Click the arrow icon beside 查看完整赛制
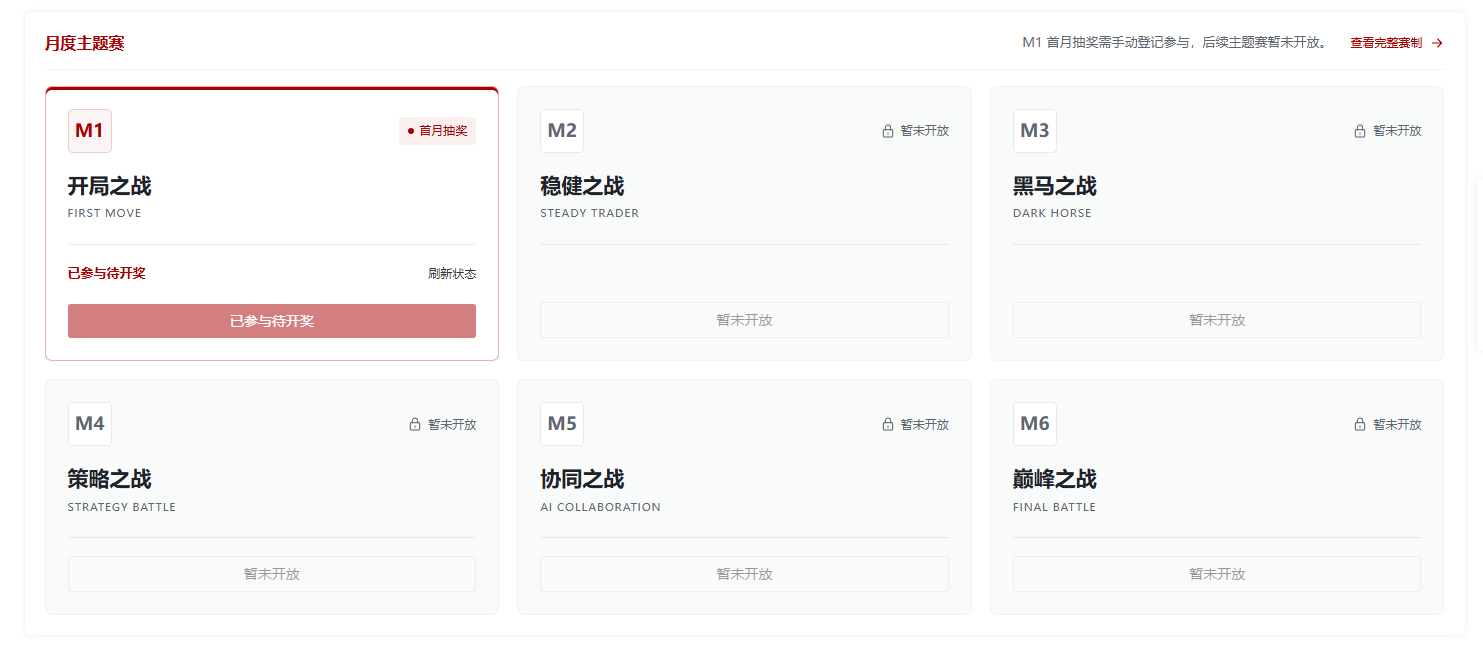Viewport: 1483px width, 652px height. point(1437,43)
